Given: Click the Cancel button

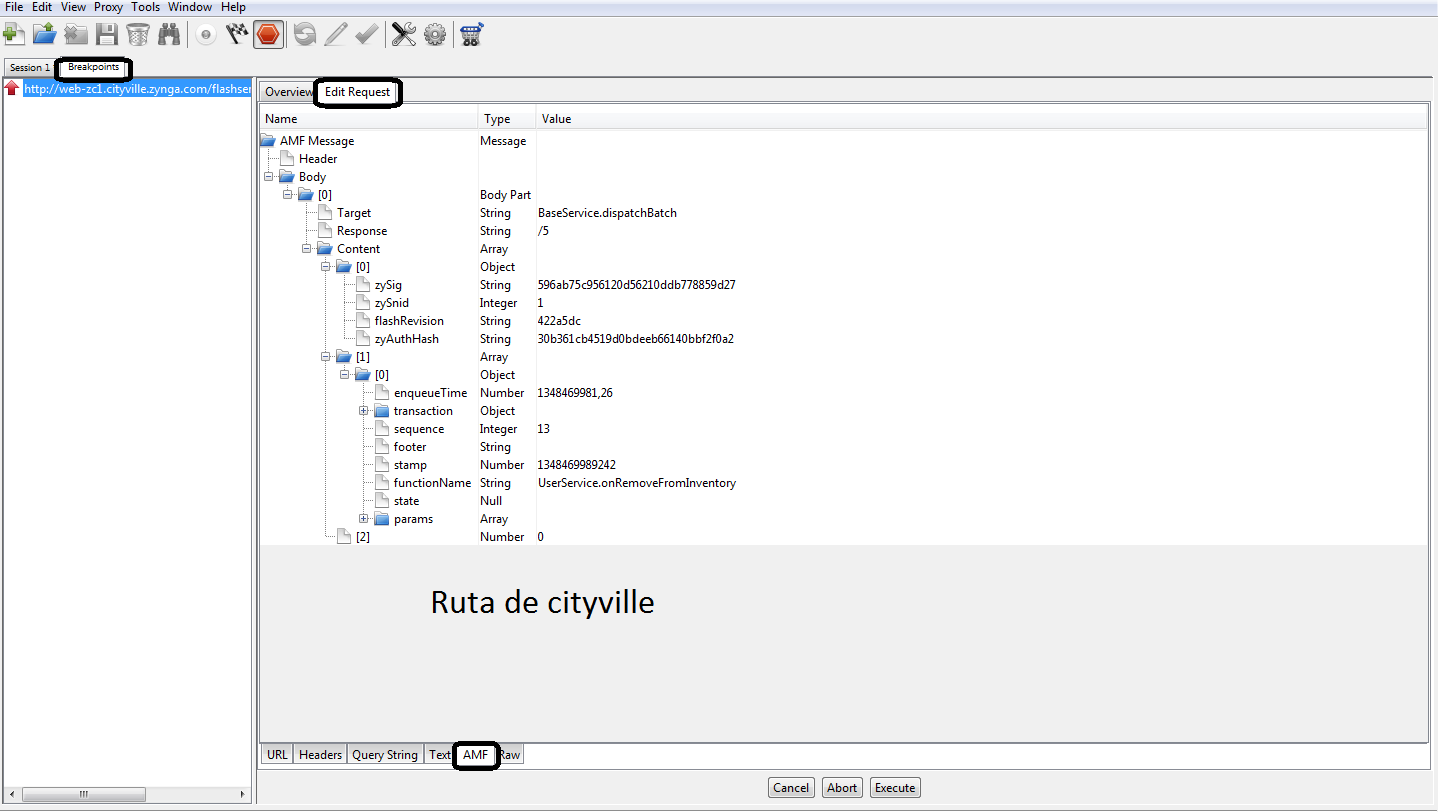Looking at the screenshot, I should click(x=791, y=788).
